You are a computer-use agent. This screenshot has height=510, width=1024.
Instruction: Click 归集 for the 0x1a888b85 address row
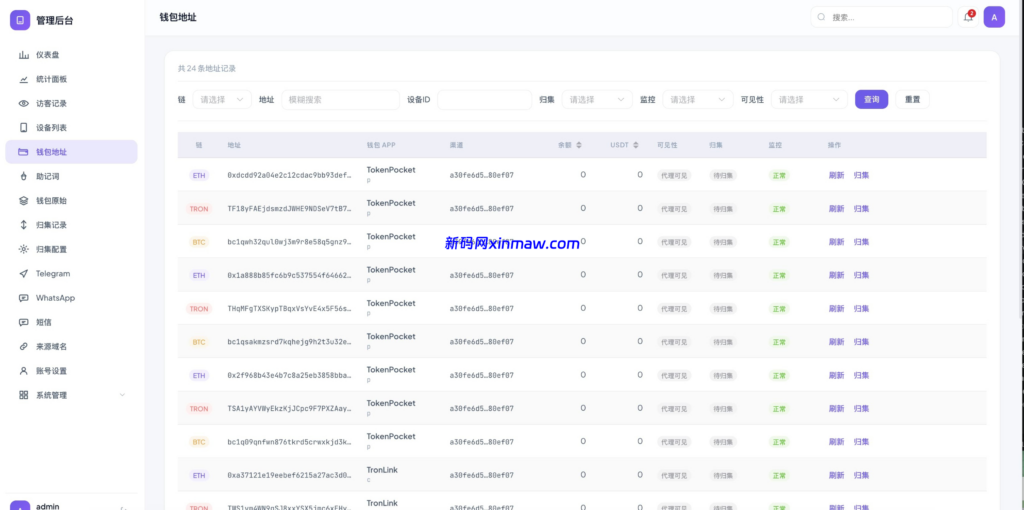tap(861, 275)
